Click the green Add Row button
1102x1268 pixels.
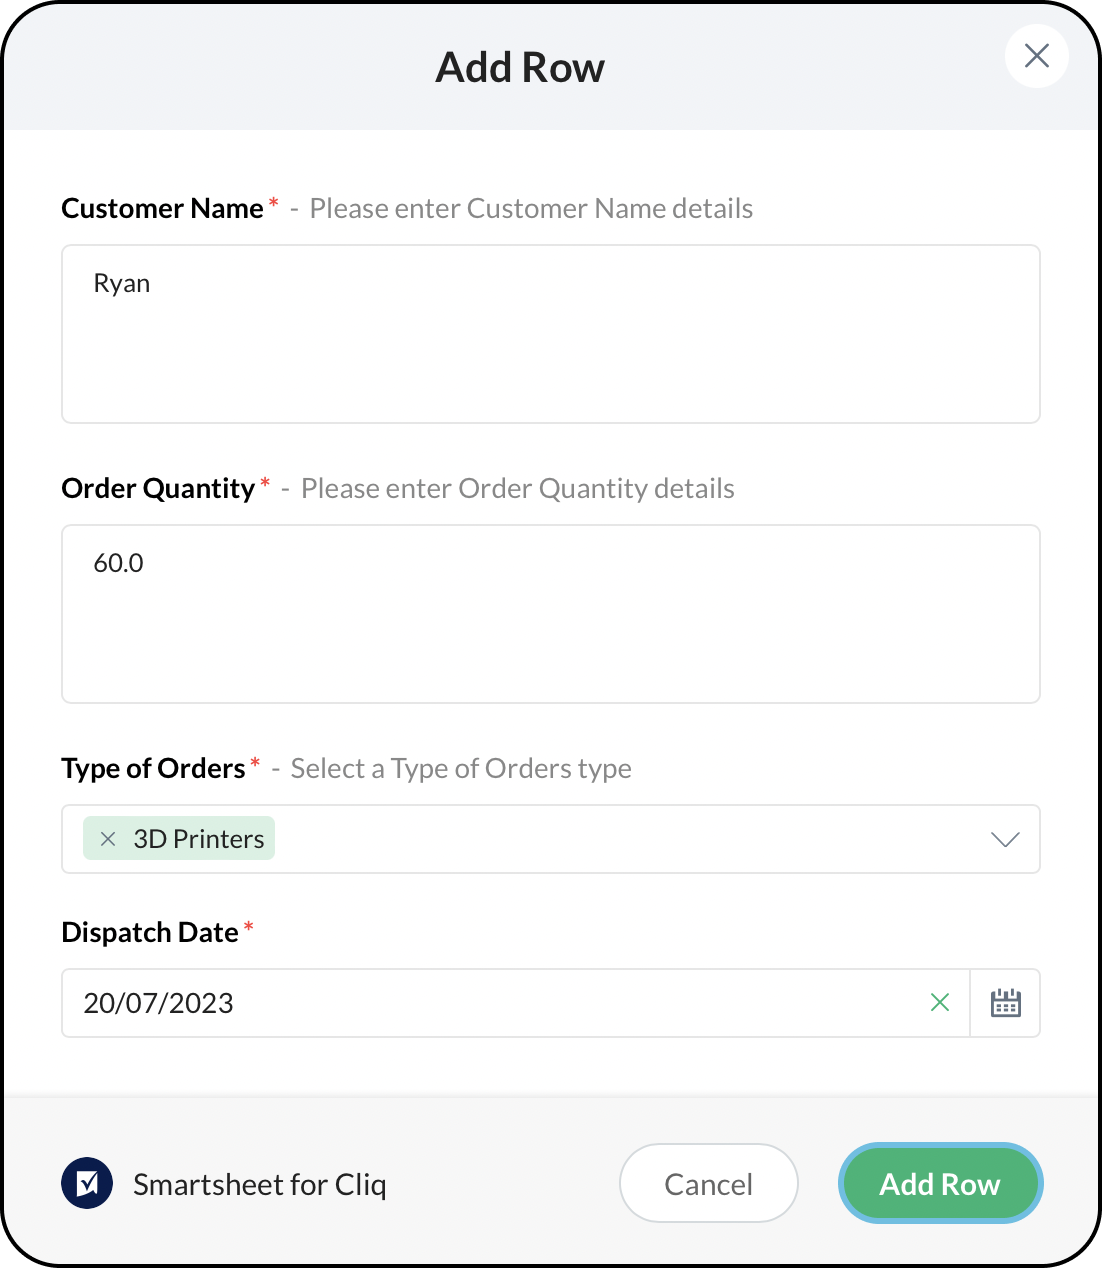pos(940,1184)
